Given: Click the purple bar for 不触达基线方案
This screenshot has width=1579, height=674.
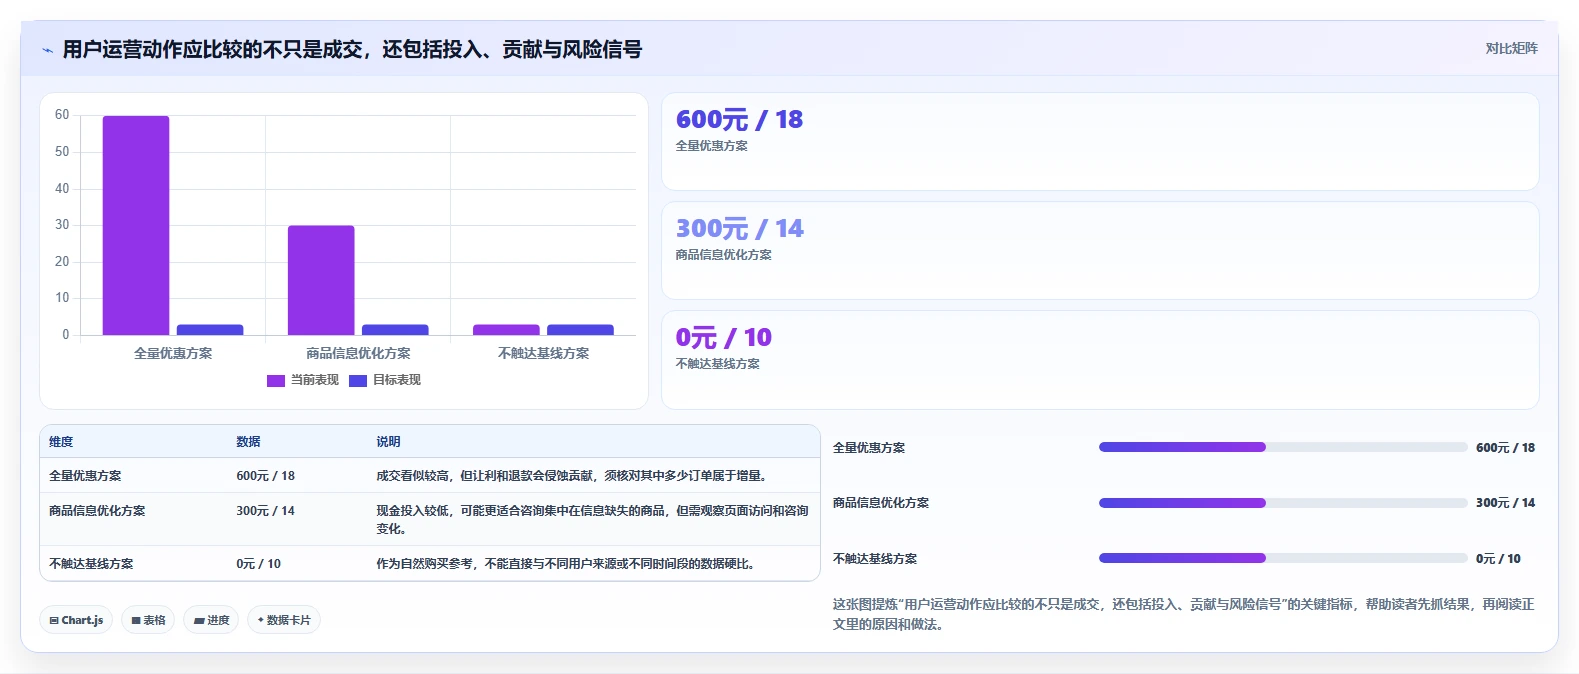Looking at the screenshot, I should tap(506, 330).
